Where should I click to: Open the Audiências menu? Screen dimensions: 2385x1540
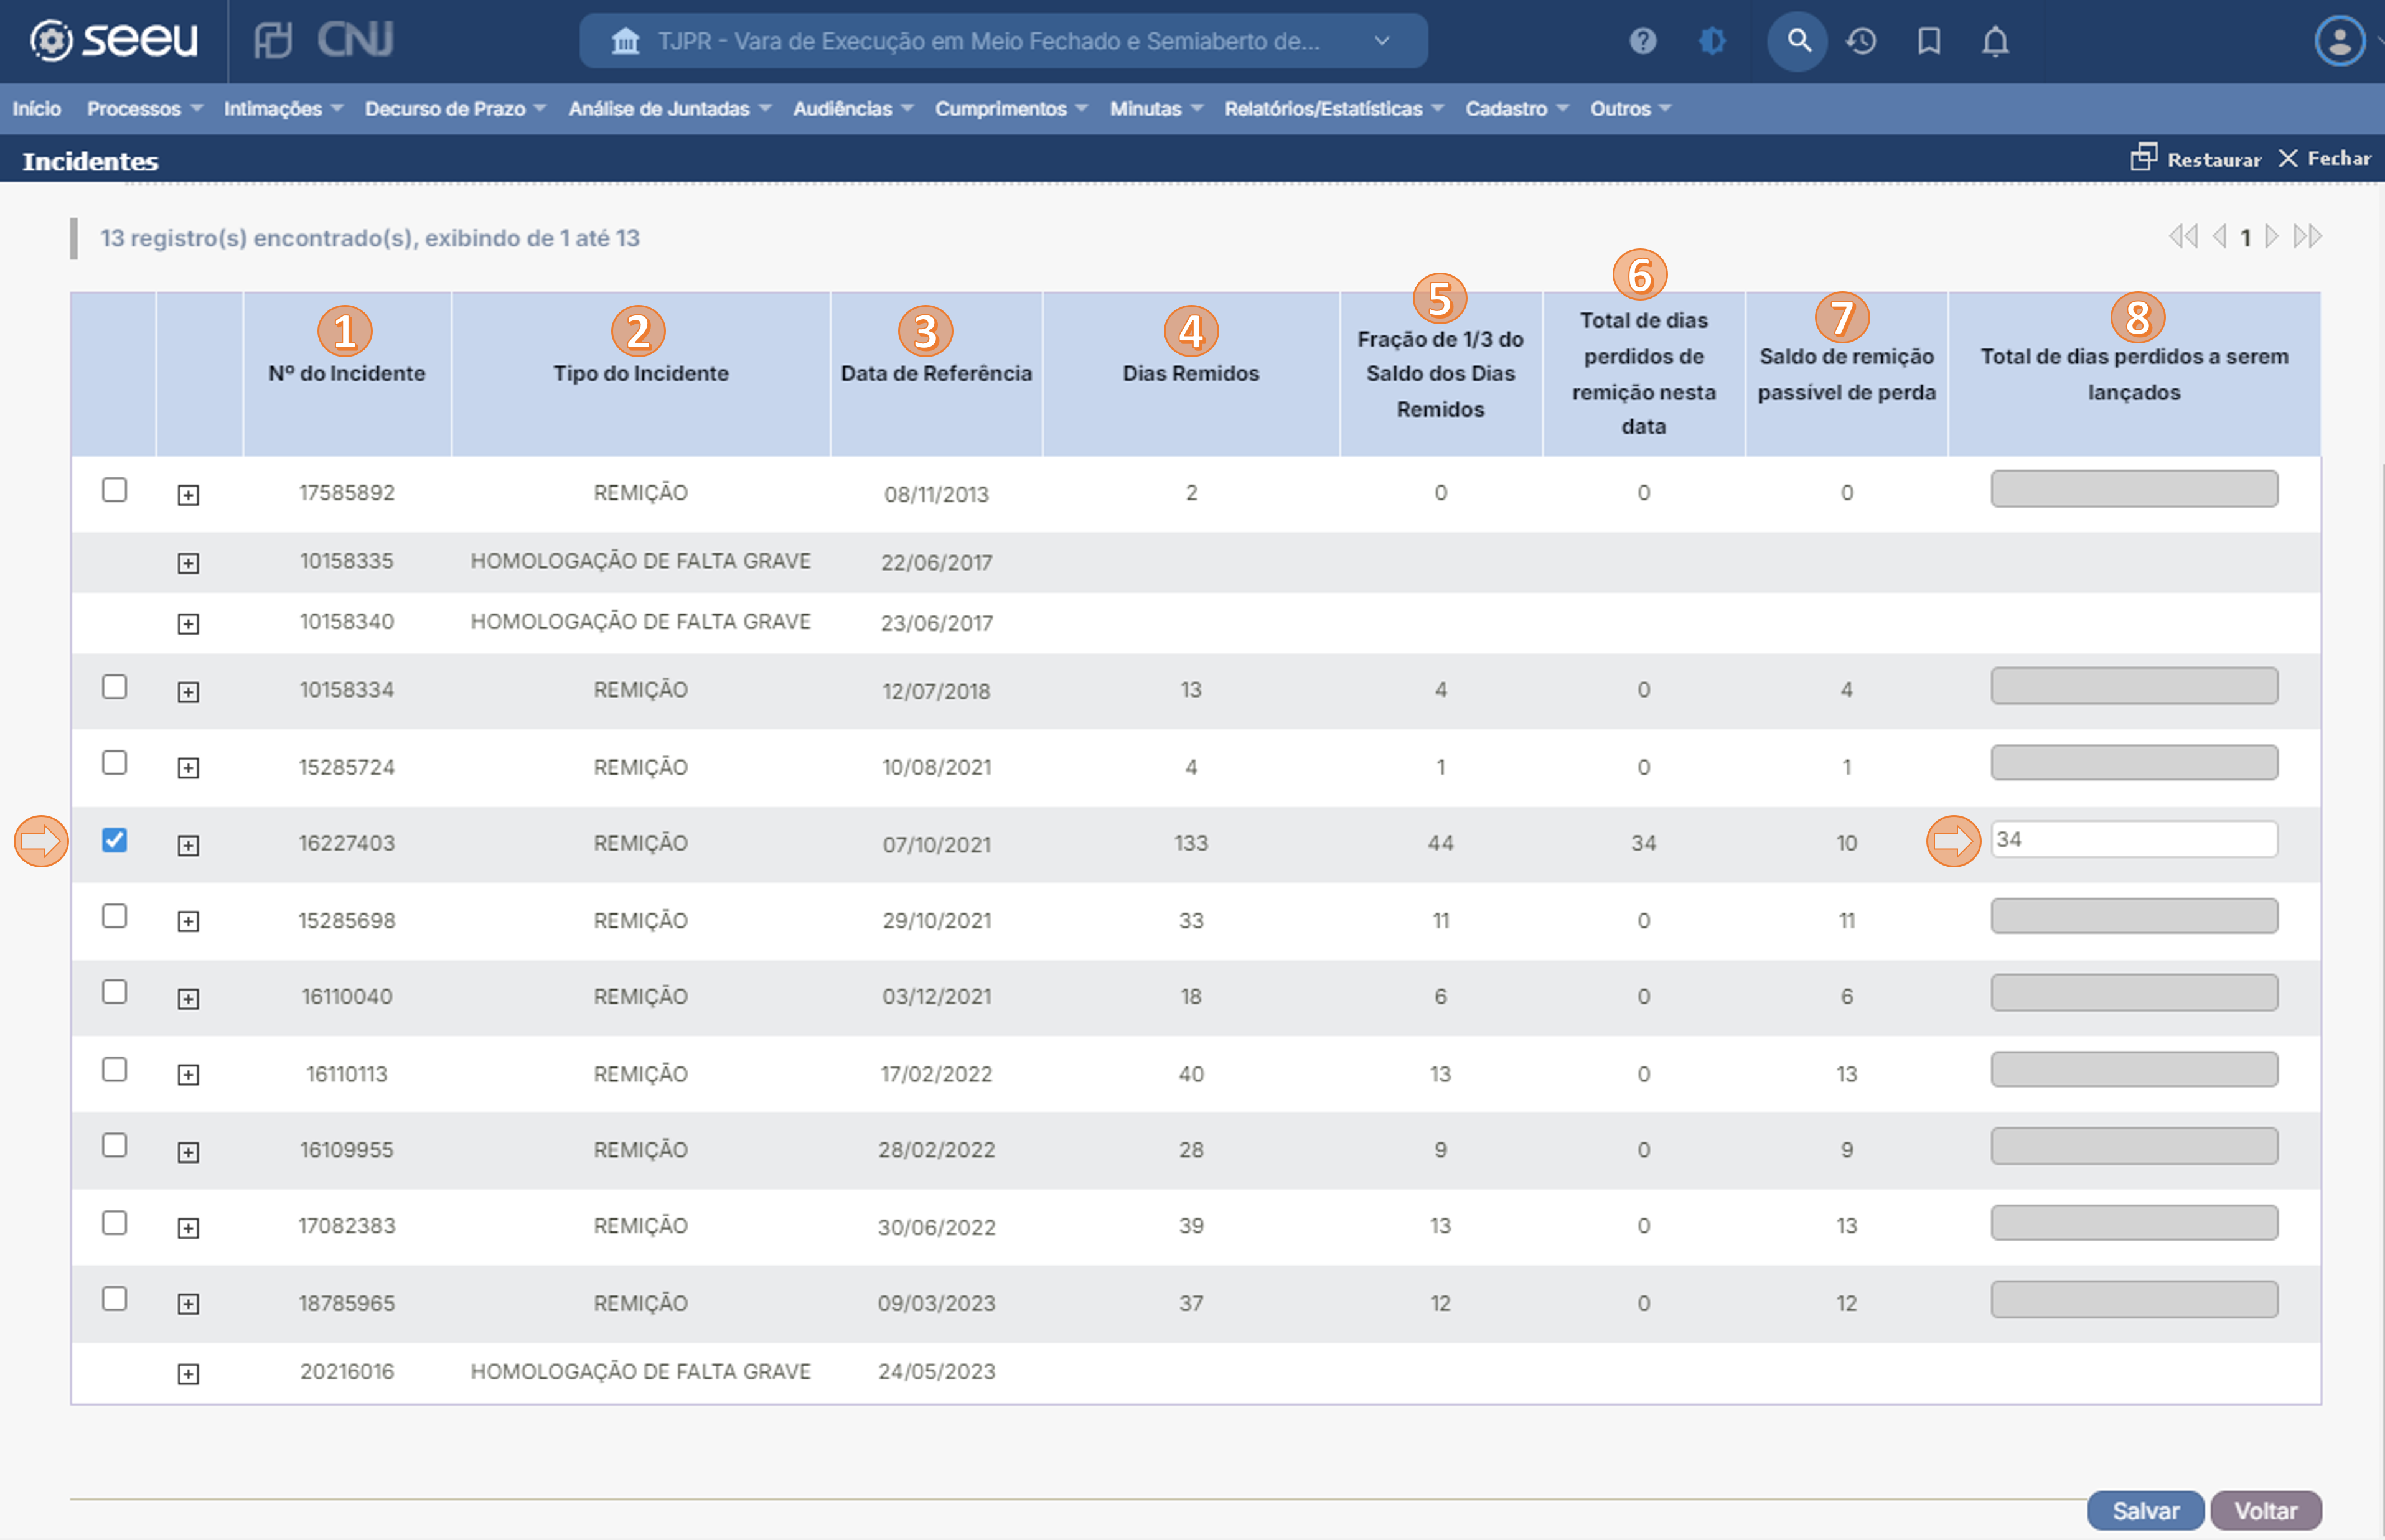tap(853, 109)
